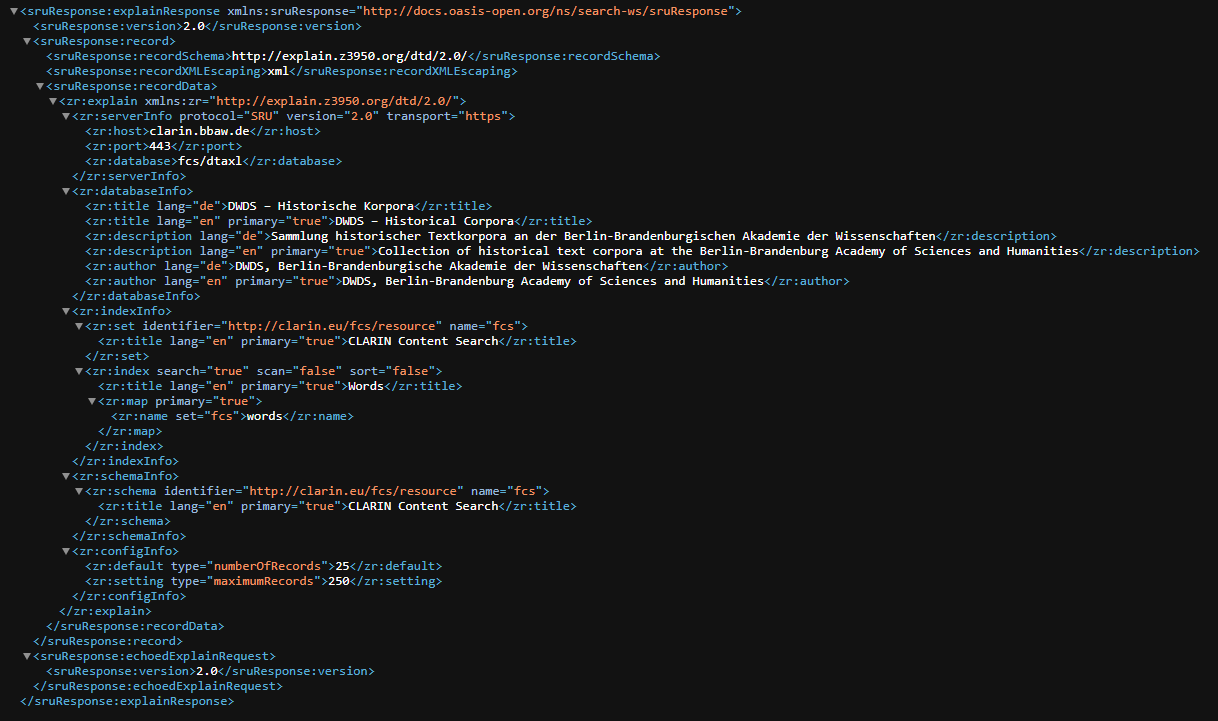Collapse the zr:map primary element
Viewport: 1218px width, 721px height.
coord(91,401)
